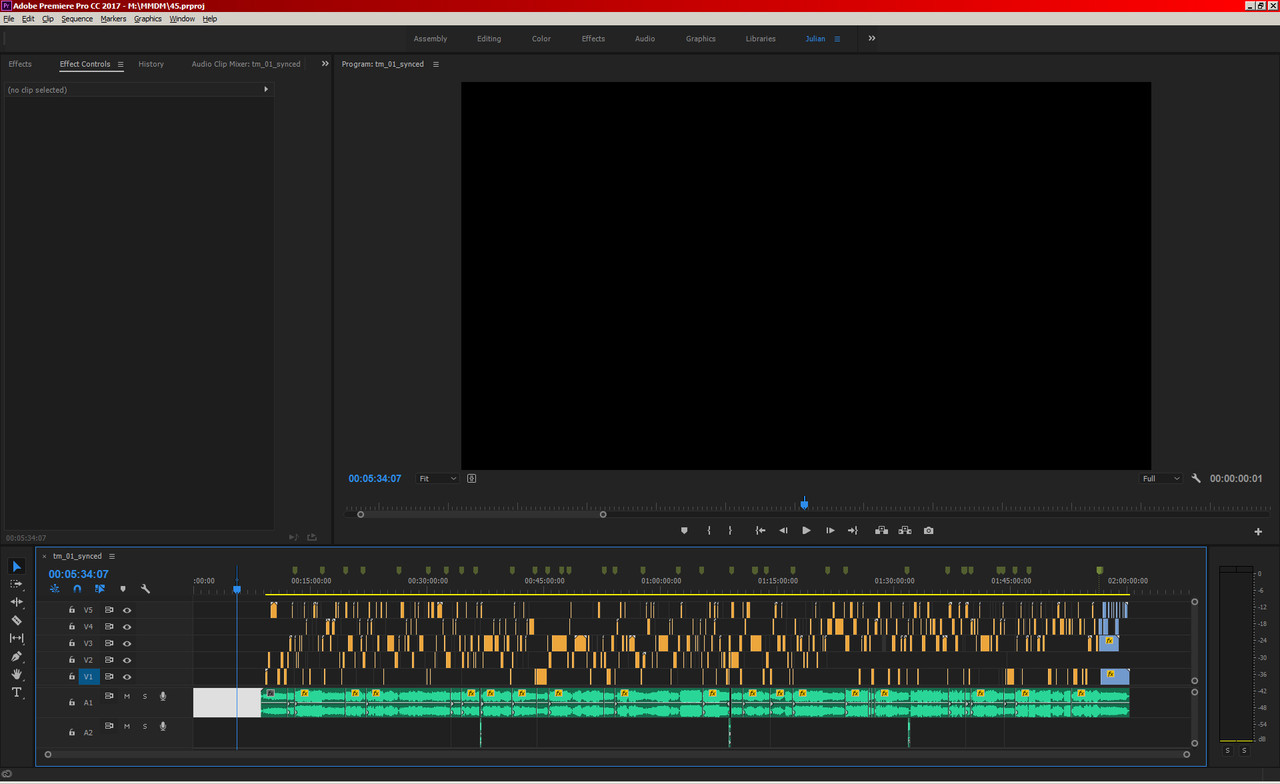The width and height of the screenshot is (1280, 784).
Task: Open the Fit zoom level dropdown
Action: tap(437, 478)
